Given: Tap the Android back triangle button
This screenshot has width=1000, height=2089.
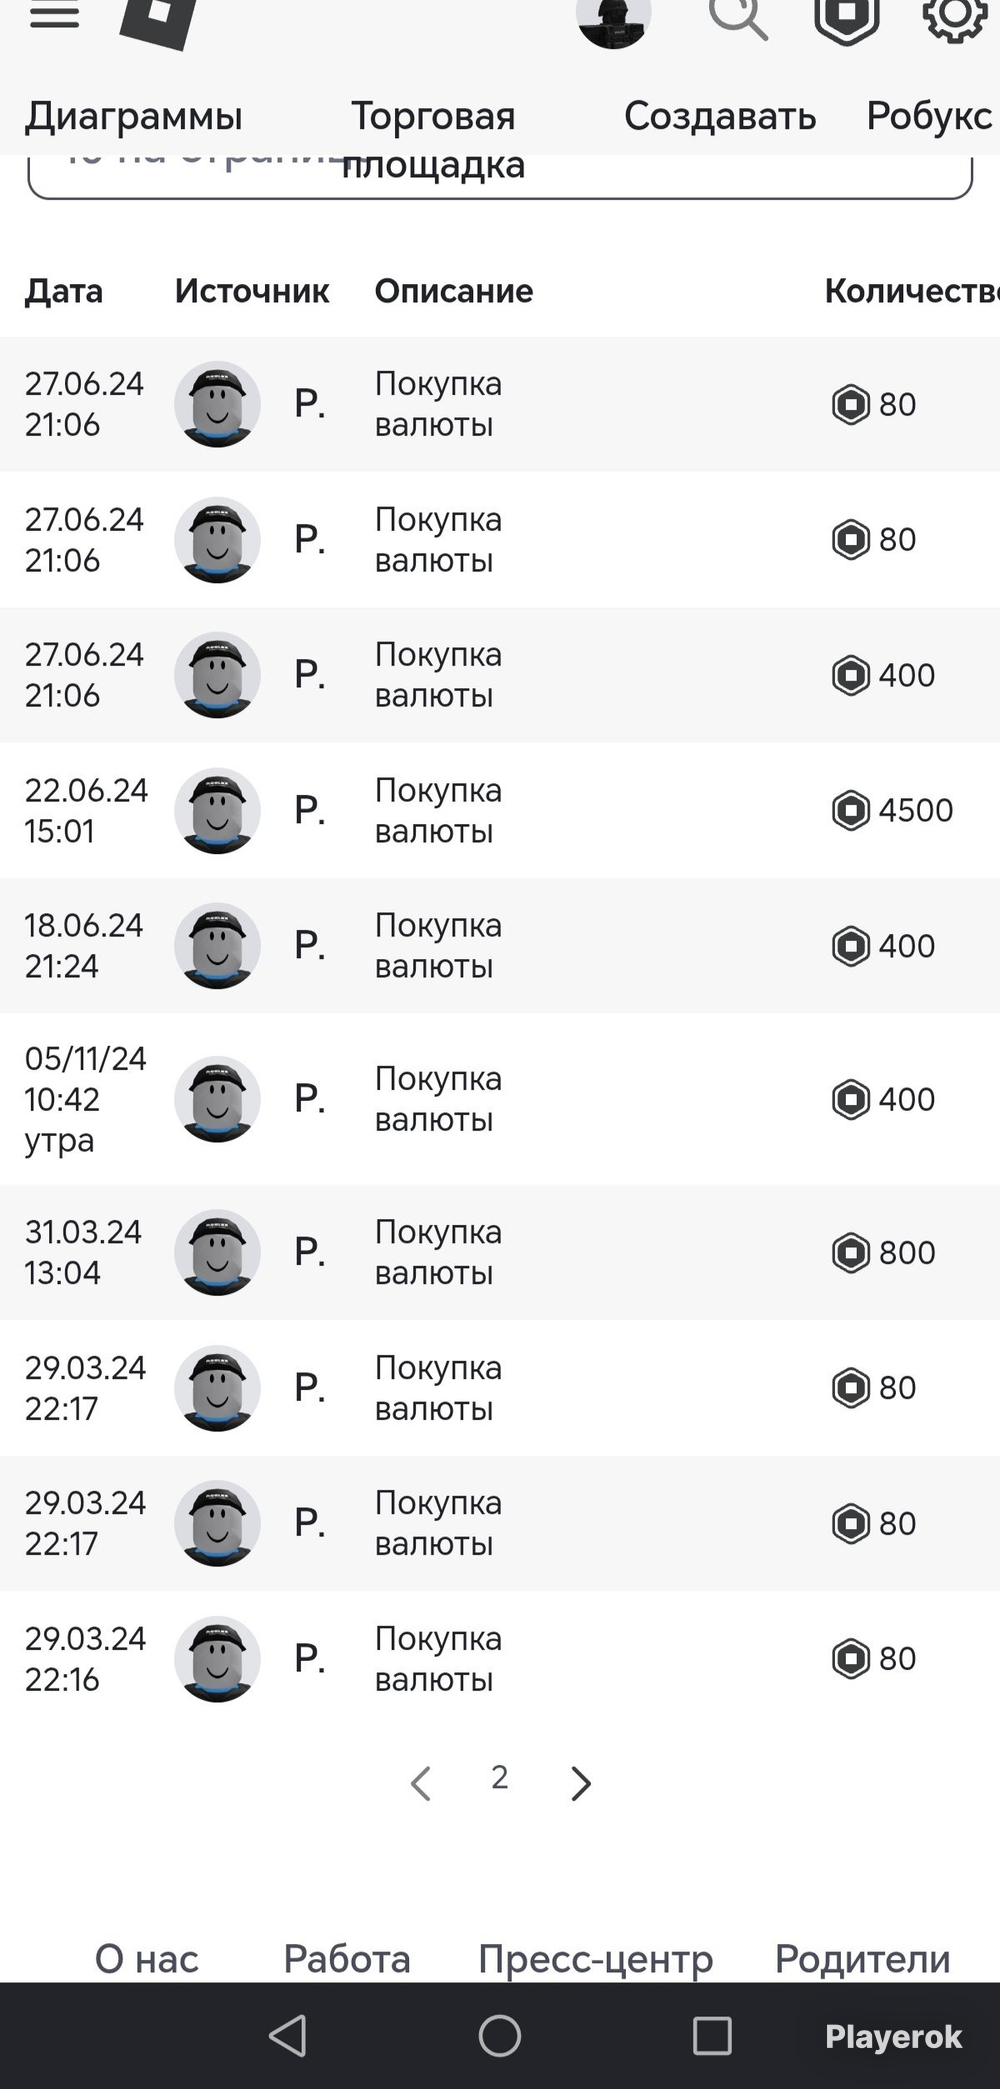Looking at the screenshot, I should pyautogui.click(x=288, y=2035).
